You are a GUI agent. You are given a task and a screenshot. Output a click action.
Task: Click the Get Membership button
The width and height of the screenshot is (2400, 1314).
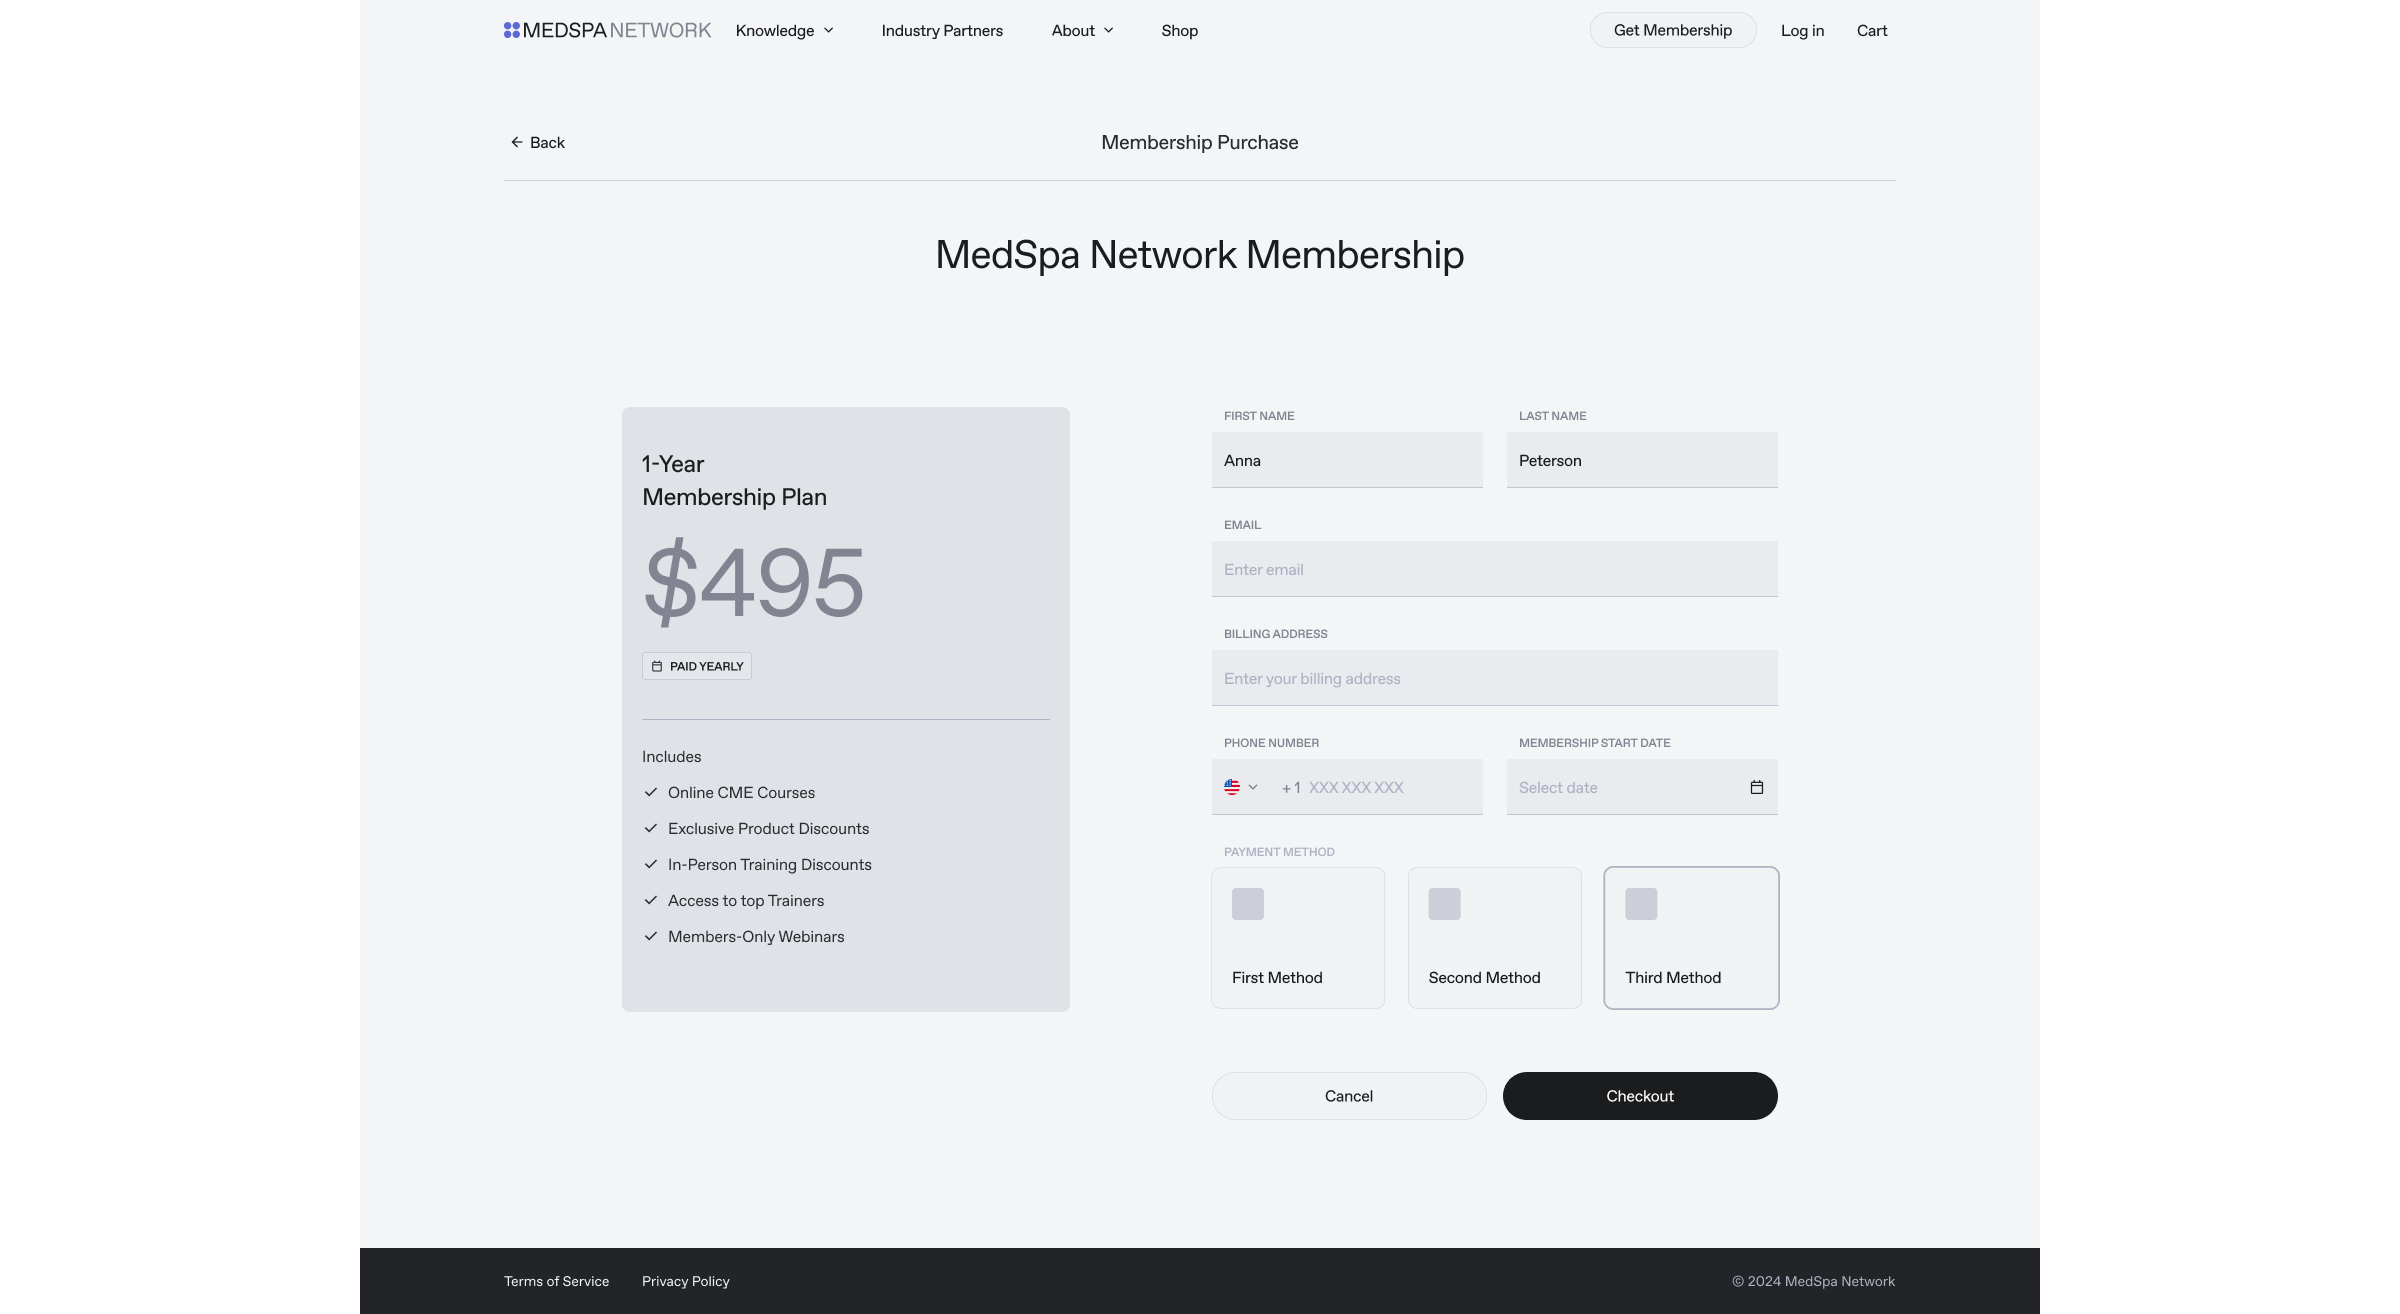(1673, 30)
